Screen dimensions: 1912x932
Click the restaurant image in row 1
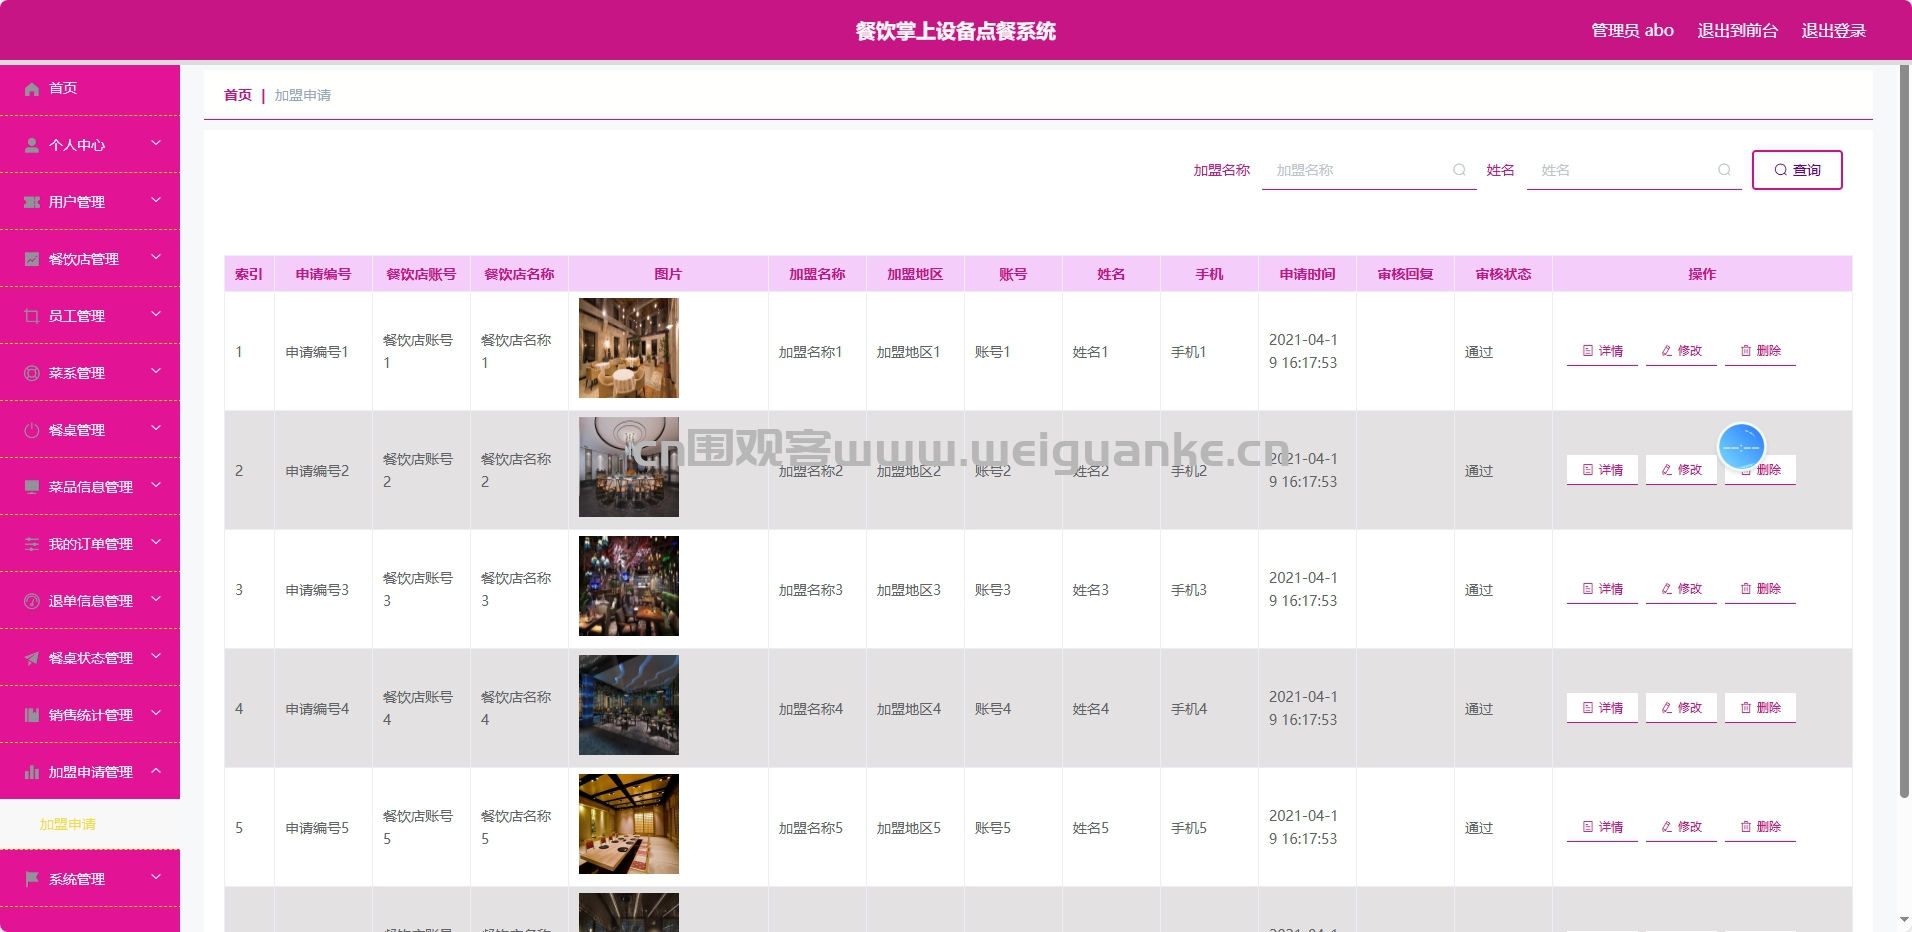pyautogui.click(x=629, y=348)
